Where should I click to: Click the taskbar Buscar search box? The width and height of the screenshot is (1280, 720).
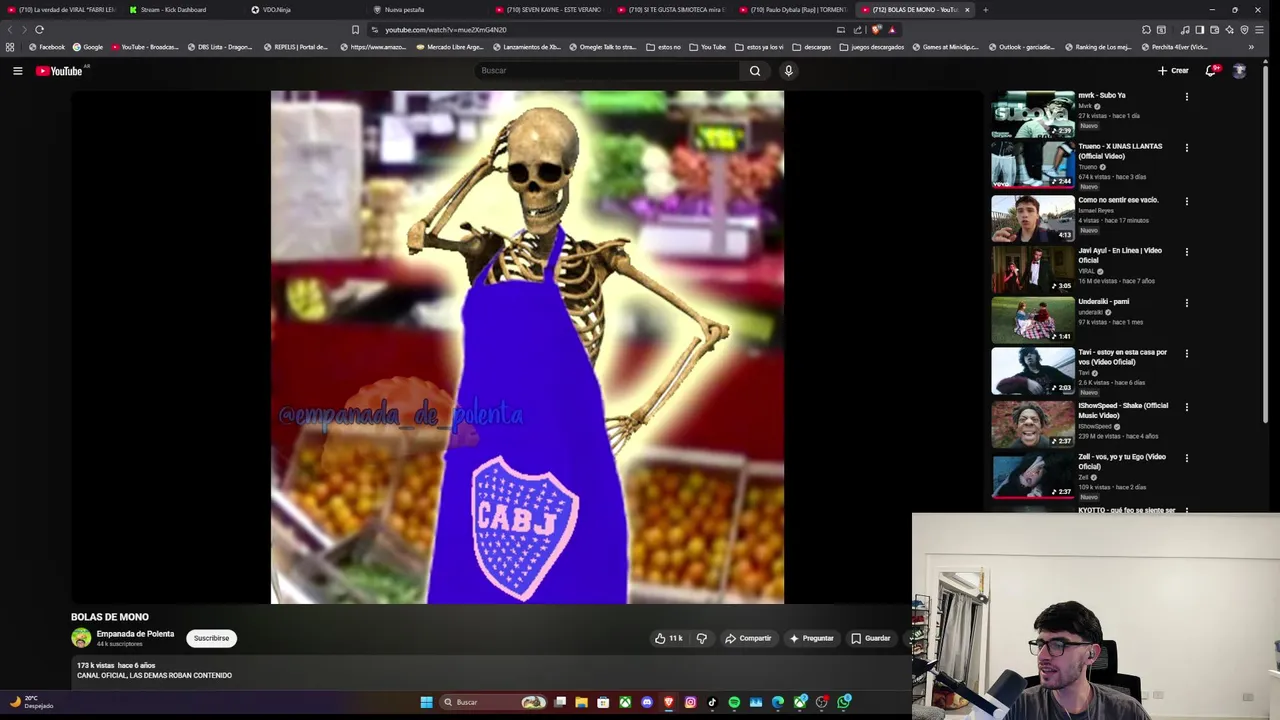click(x=493, y=702)
